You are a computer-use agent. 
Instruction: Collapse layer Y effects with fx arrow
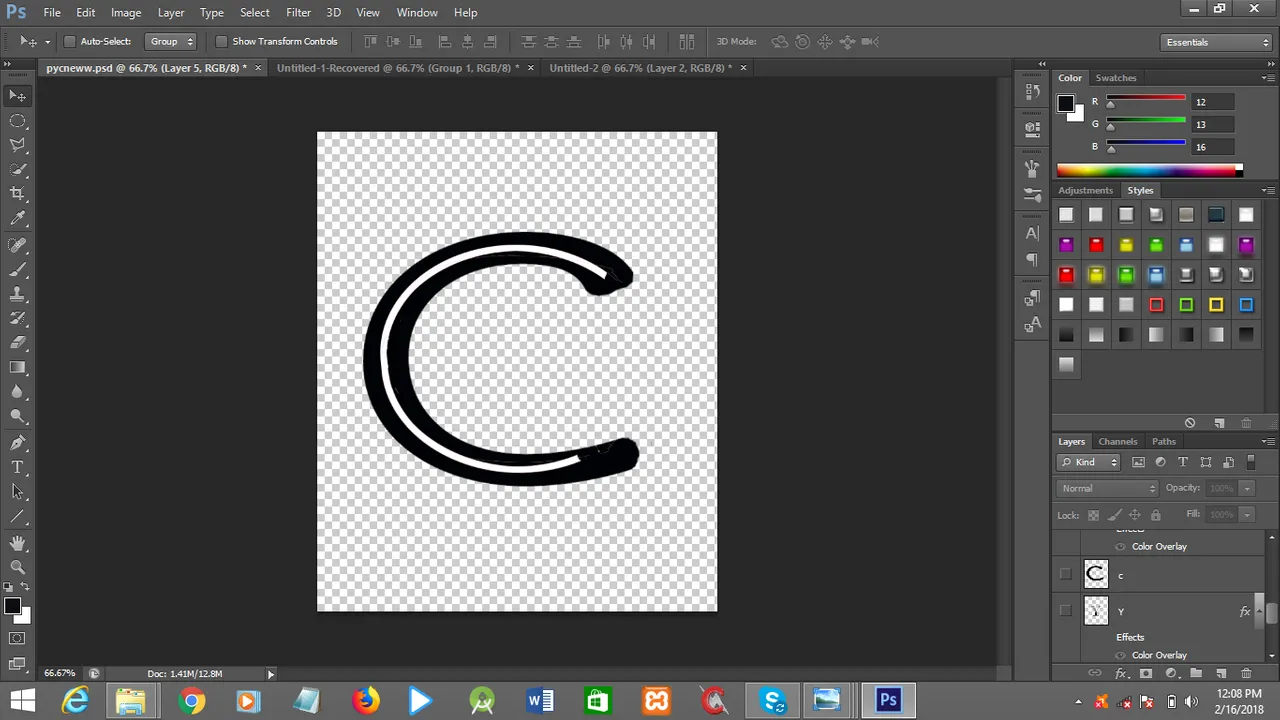[1258, 611]
